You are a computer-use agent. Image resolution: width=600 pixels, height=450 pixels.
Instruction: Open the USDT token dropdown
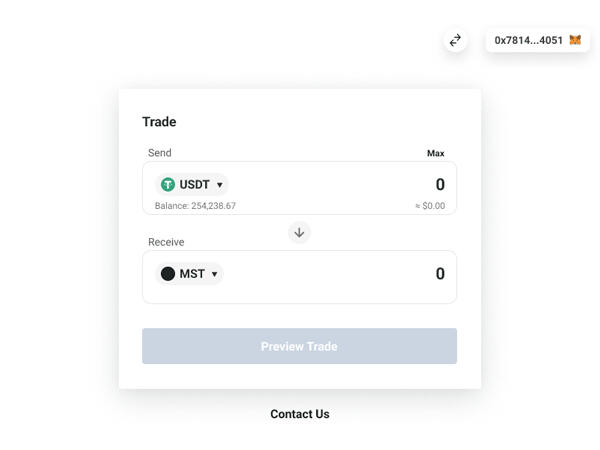coord(192,185)
